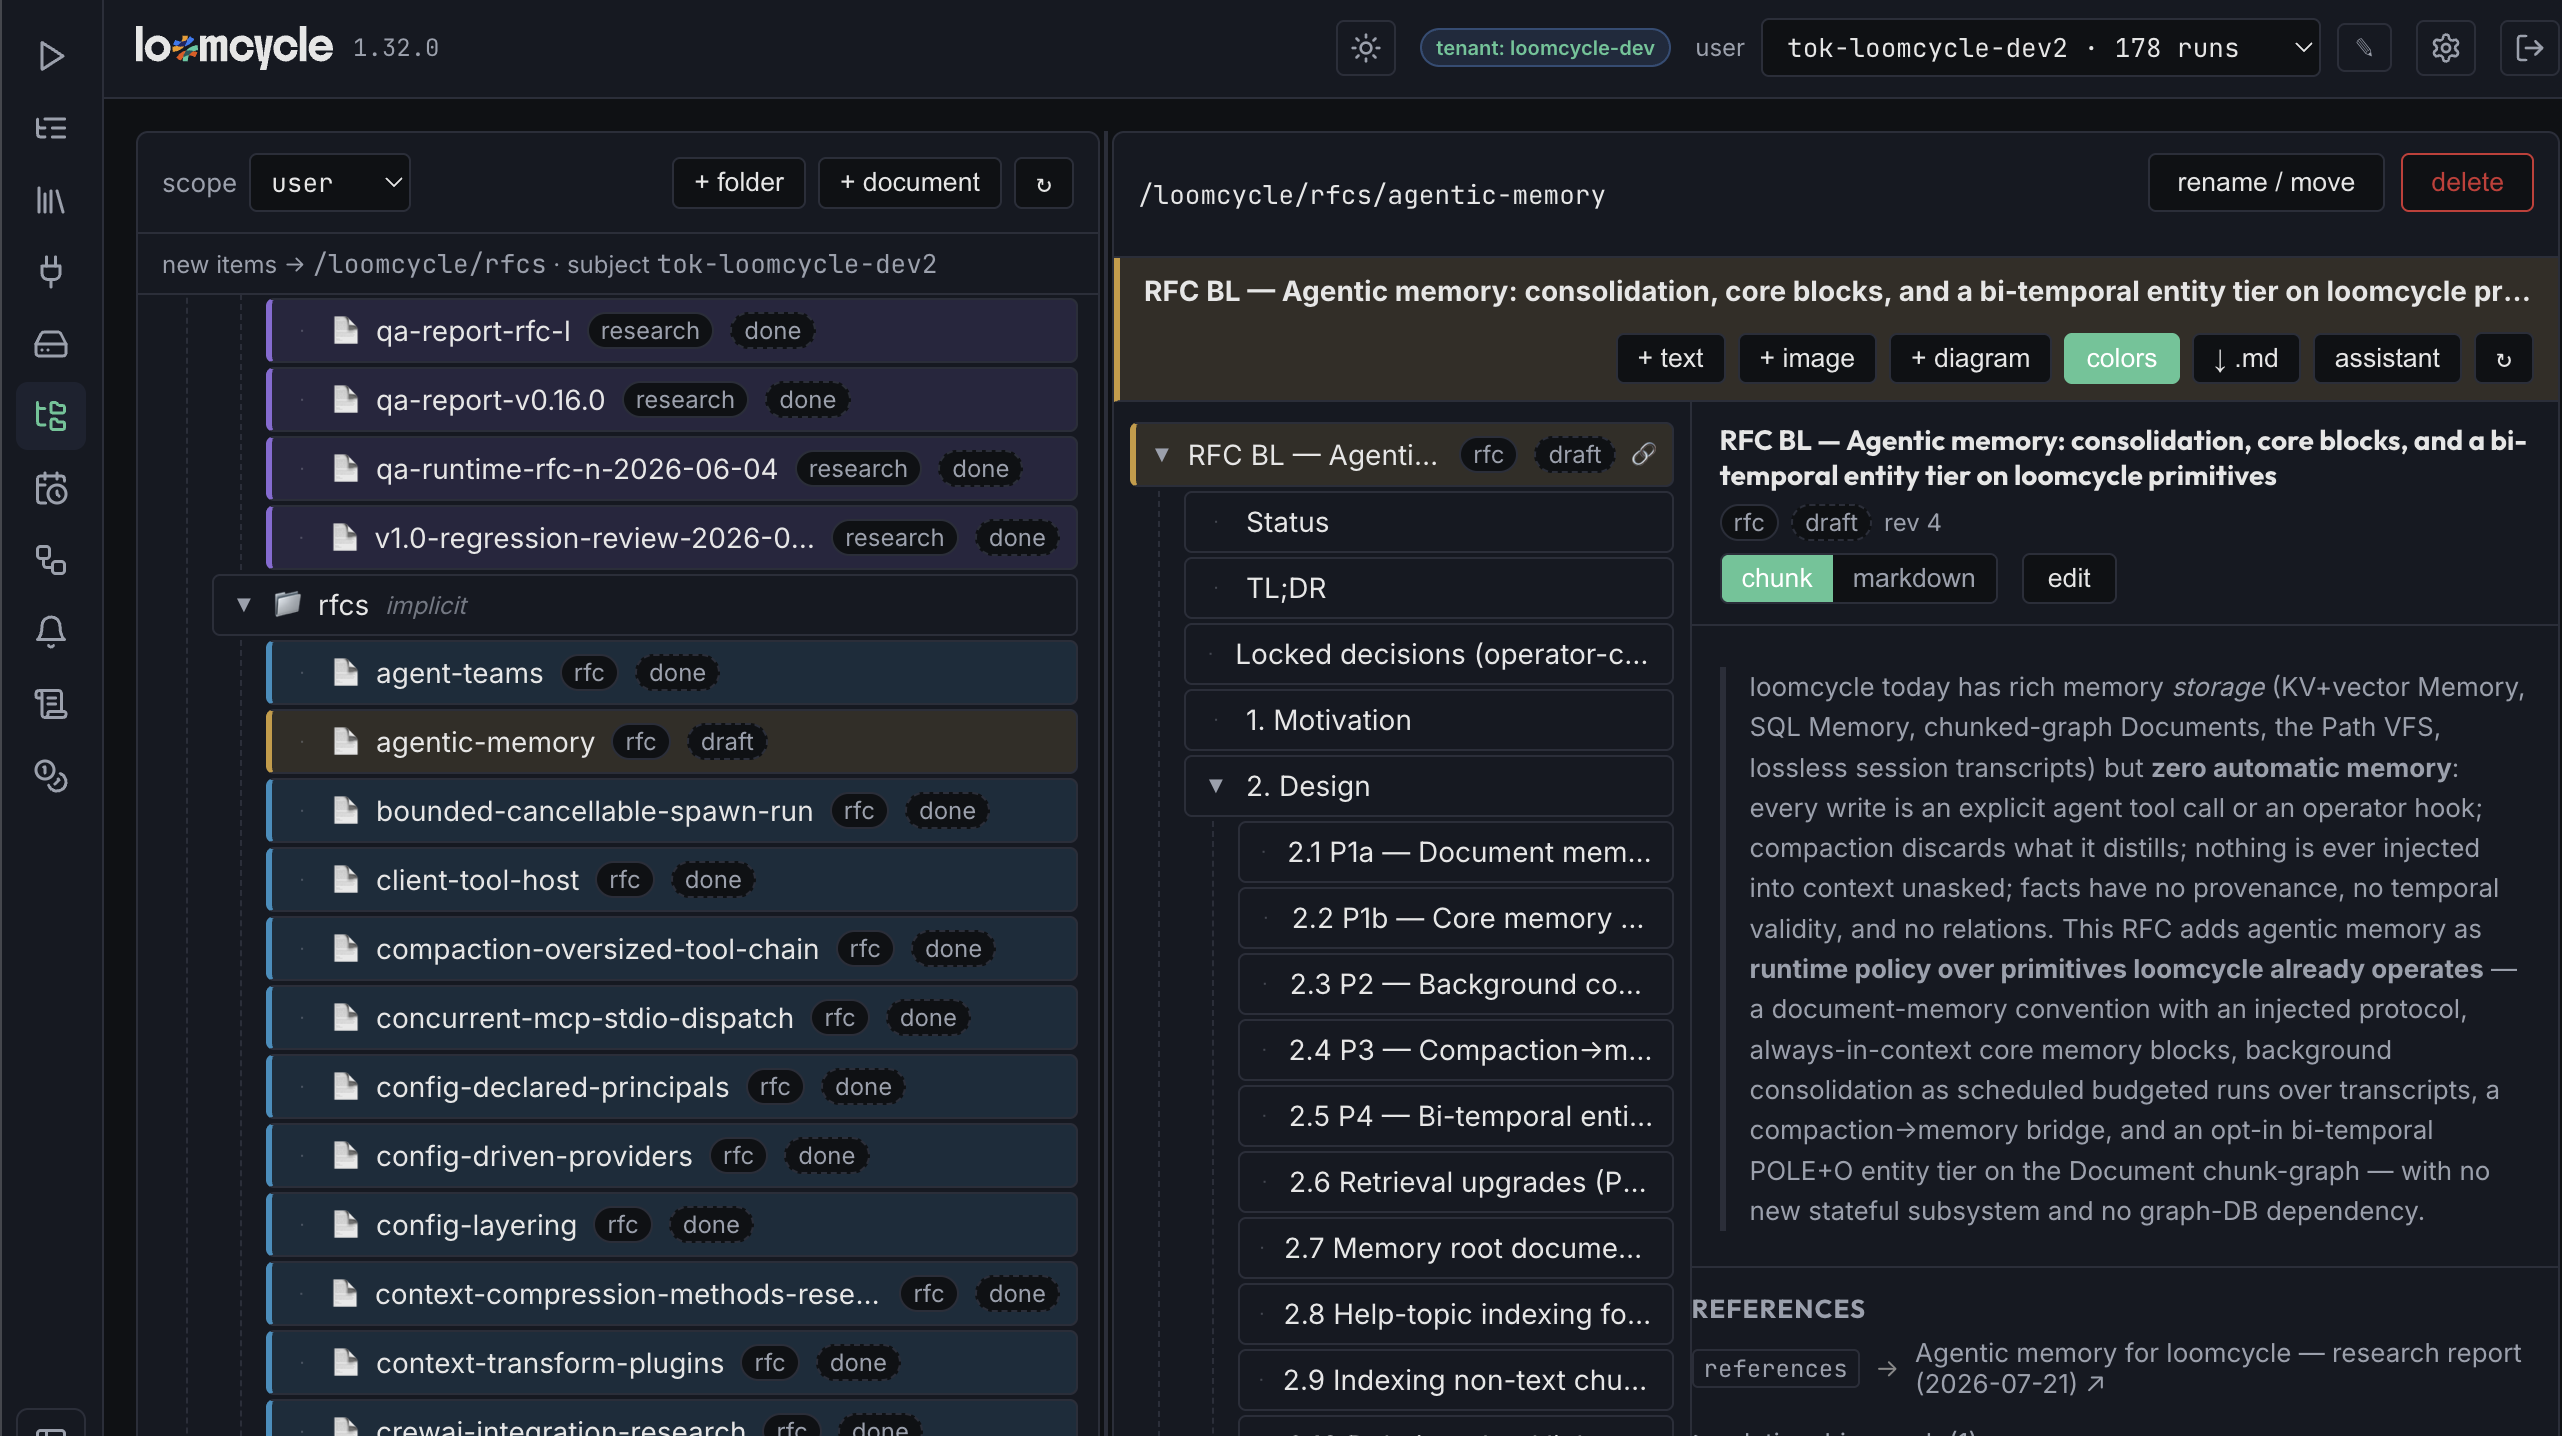The width and height of the screenshot is (2562, 1436).
Task: Open the assistant
Action: click(x=2387, y=358)
